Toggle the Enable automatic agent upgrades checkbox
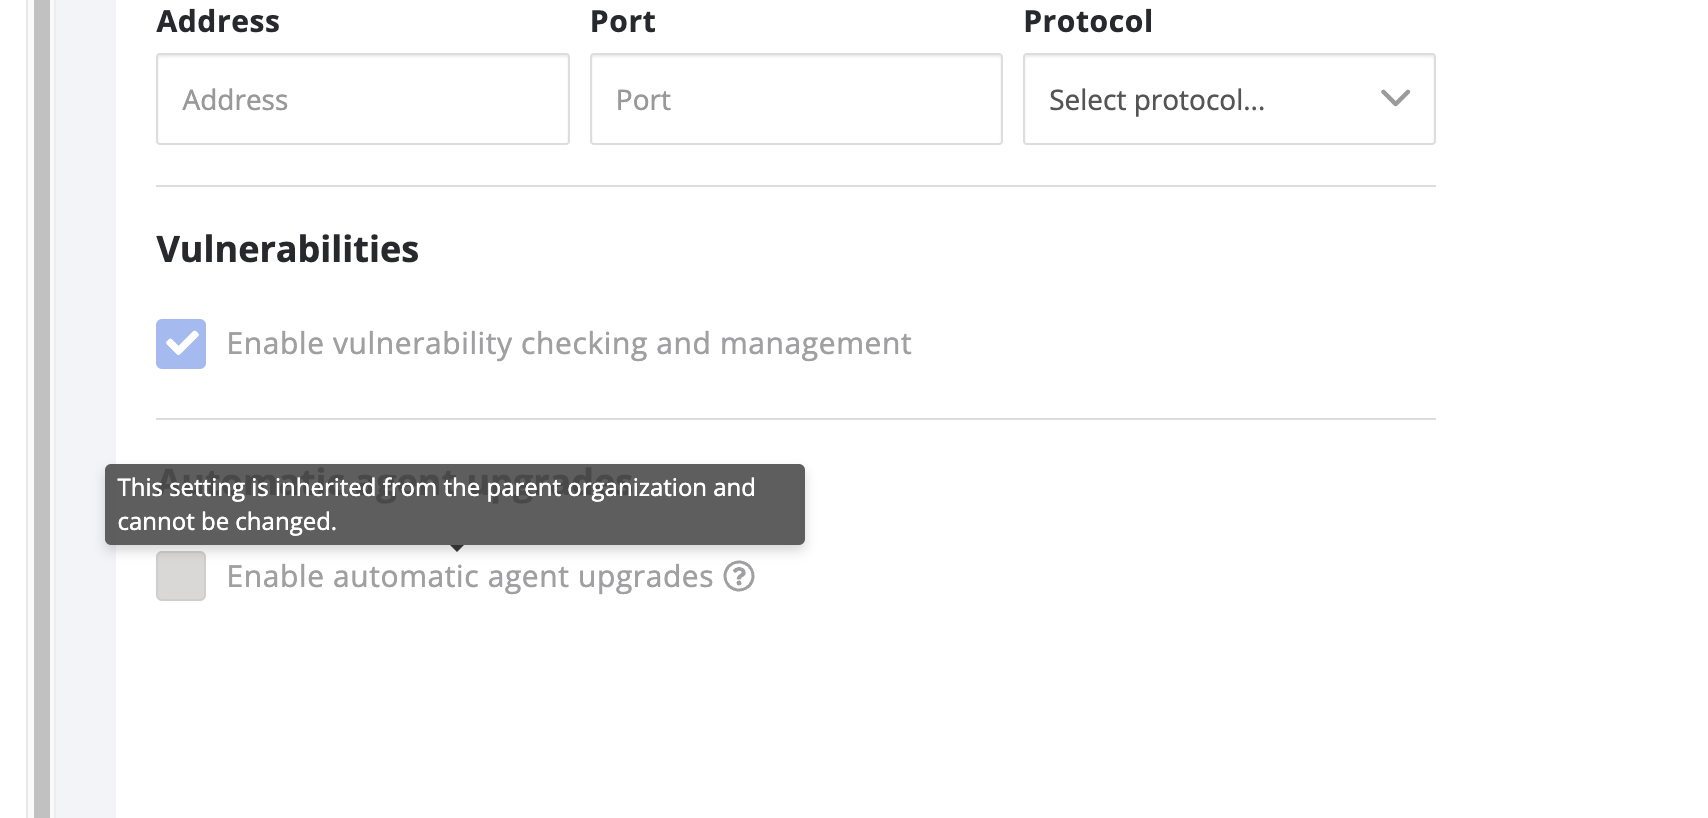This screenshot has width=1708, height=818. tap(181, 577)
